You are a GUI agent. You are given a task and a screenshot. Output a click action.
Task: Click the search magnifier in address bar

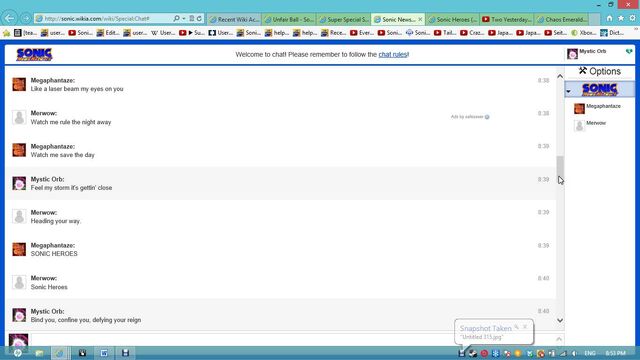(x=176, y=19)
